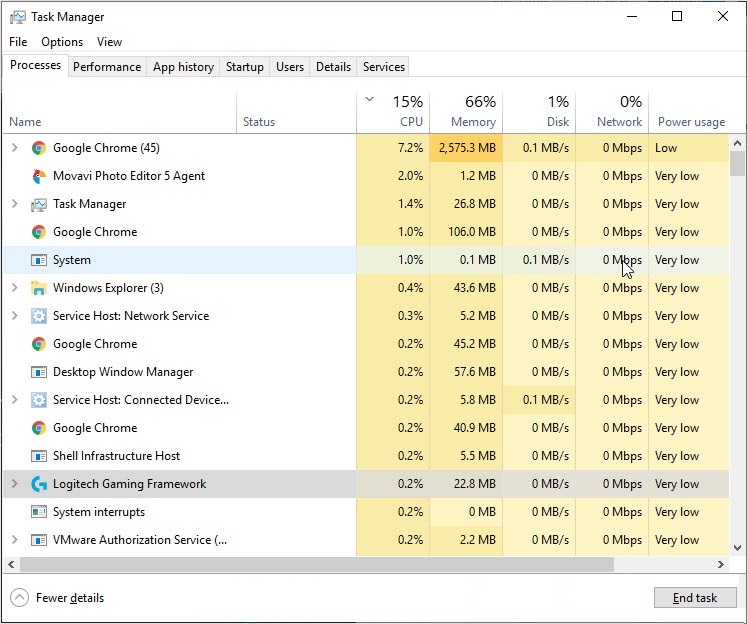Sort by the Memory column header
748x624 pixels.
click(466, 112)
